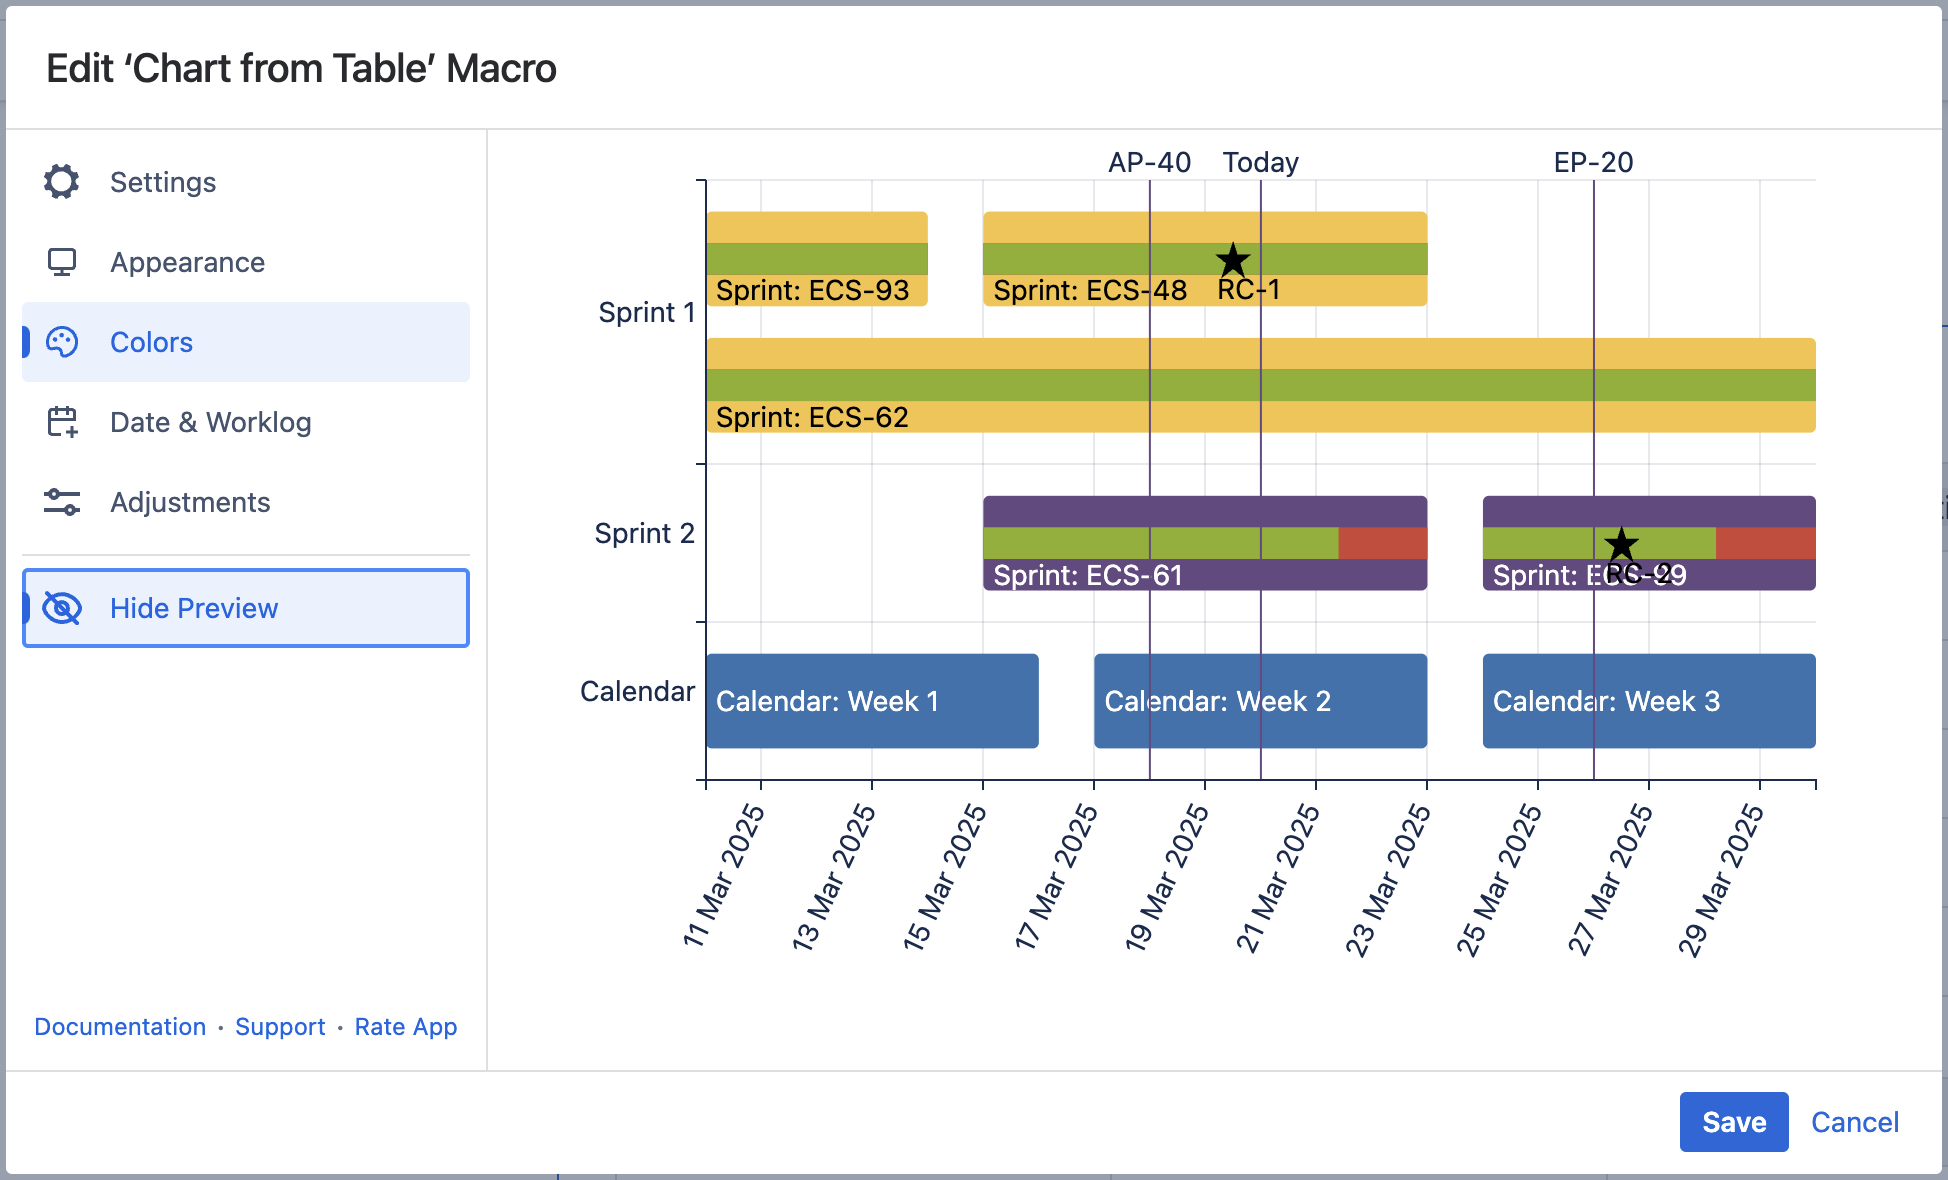1948x1180 pixels.
Task: Click the Colors palette icon
Action: pos(62,342)
